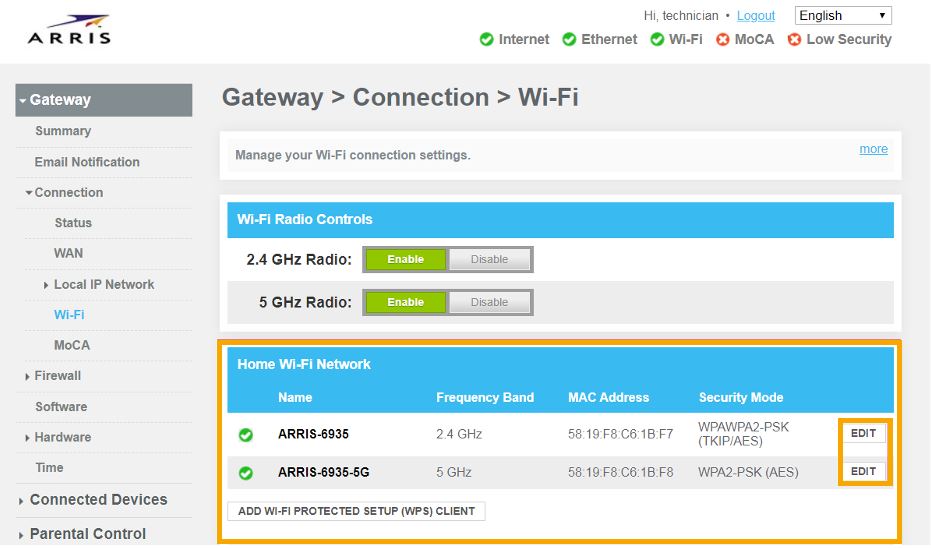This screenshot has height=548, width=931.
Task: Click the more link in description
Action: [x=873, y=149]
